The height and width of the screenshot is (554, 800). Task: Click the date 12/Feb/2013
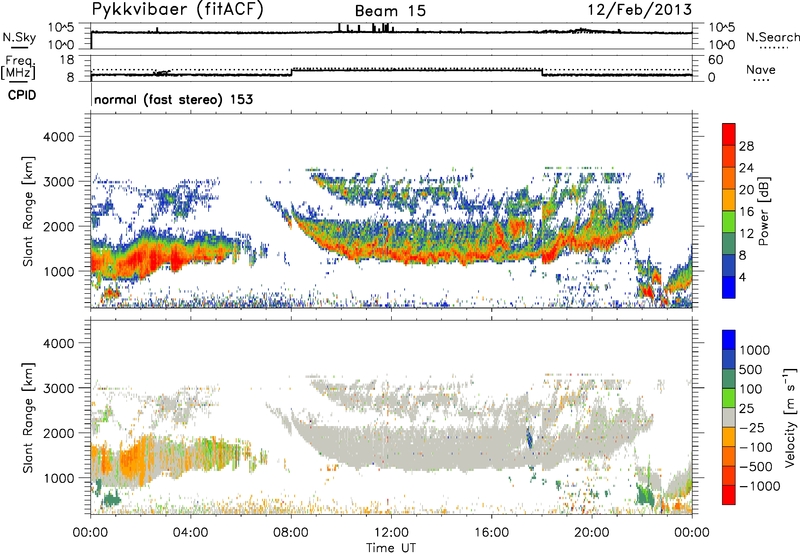tap(640, 9)
